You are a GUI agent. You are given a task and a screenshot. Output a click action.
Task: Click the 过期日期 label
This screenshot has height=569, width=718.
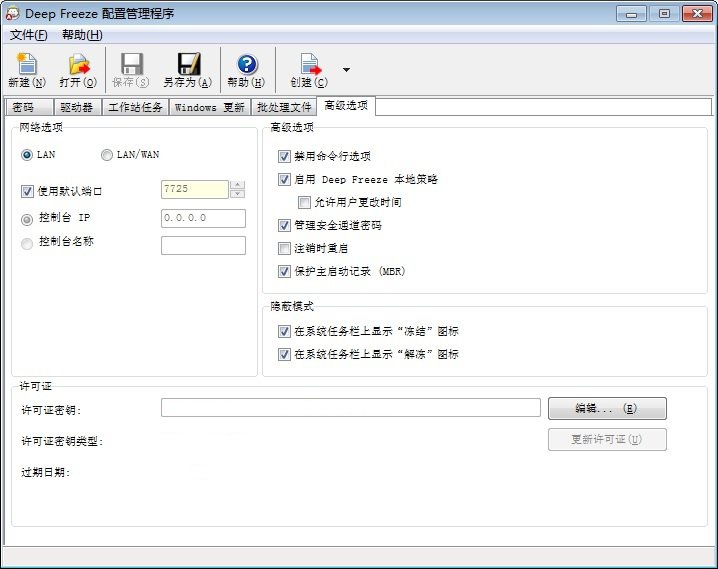45,472
